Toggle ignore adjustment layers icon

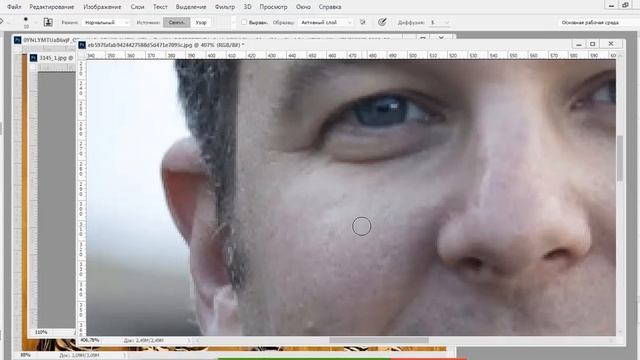(362, 22)
